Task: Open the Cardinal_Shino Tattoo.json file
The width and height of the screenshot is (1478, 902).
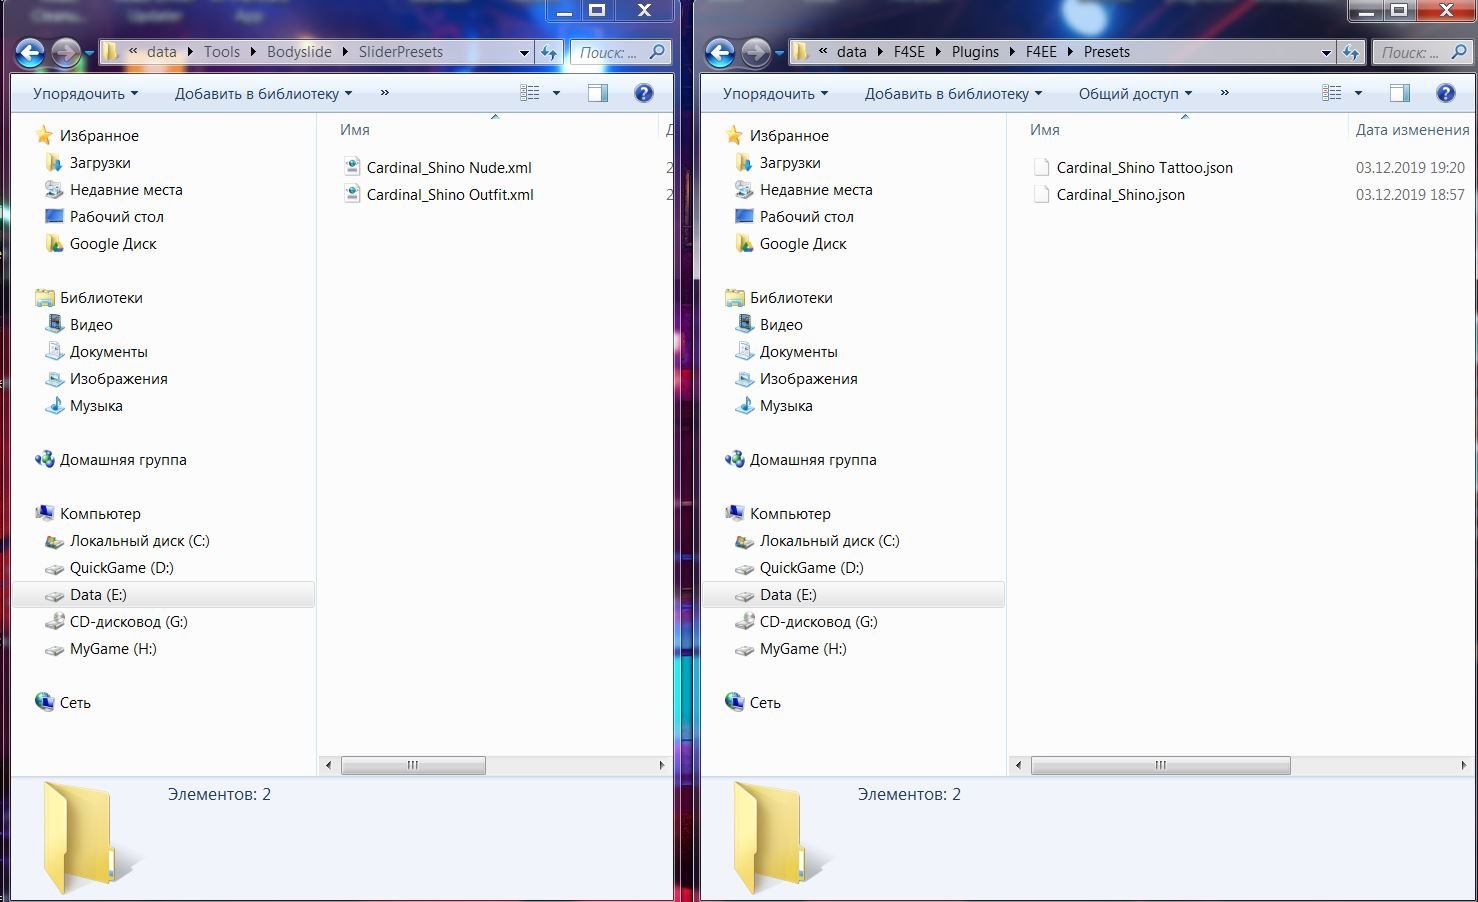Action: coord(1144,168)
